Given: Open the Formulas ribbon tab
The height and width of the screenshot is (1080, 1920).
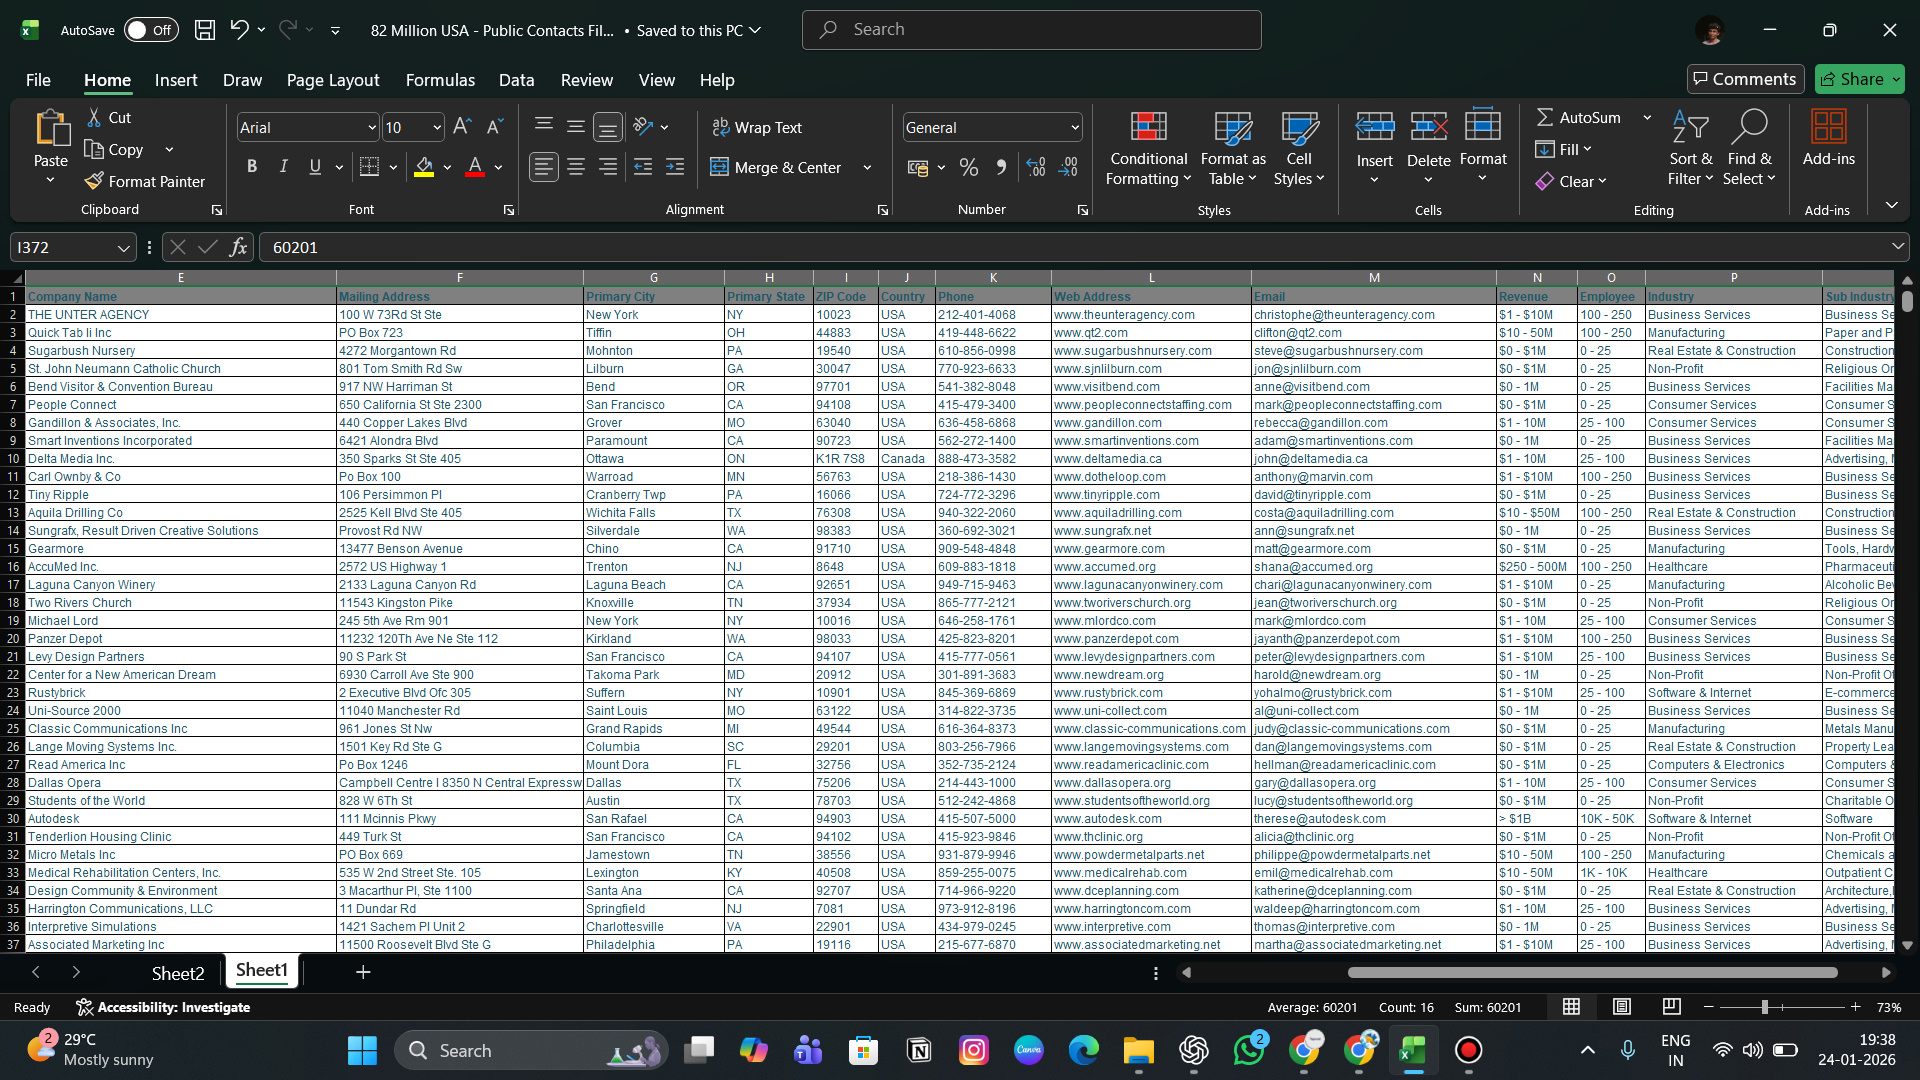Looking at the screenshot, I should 440,80.
